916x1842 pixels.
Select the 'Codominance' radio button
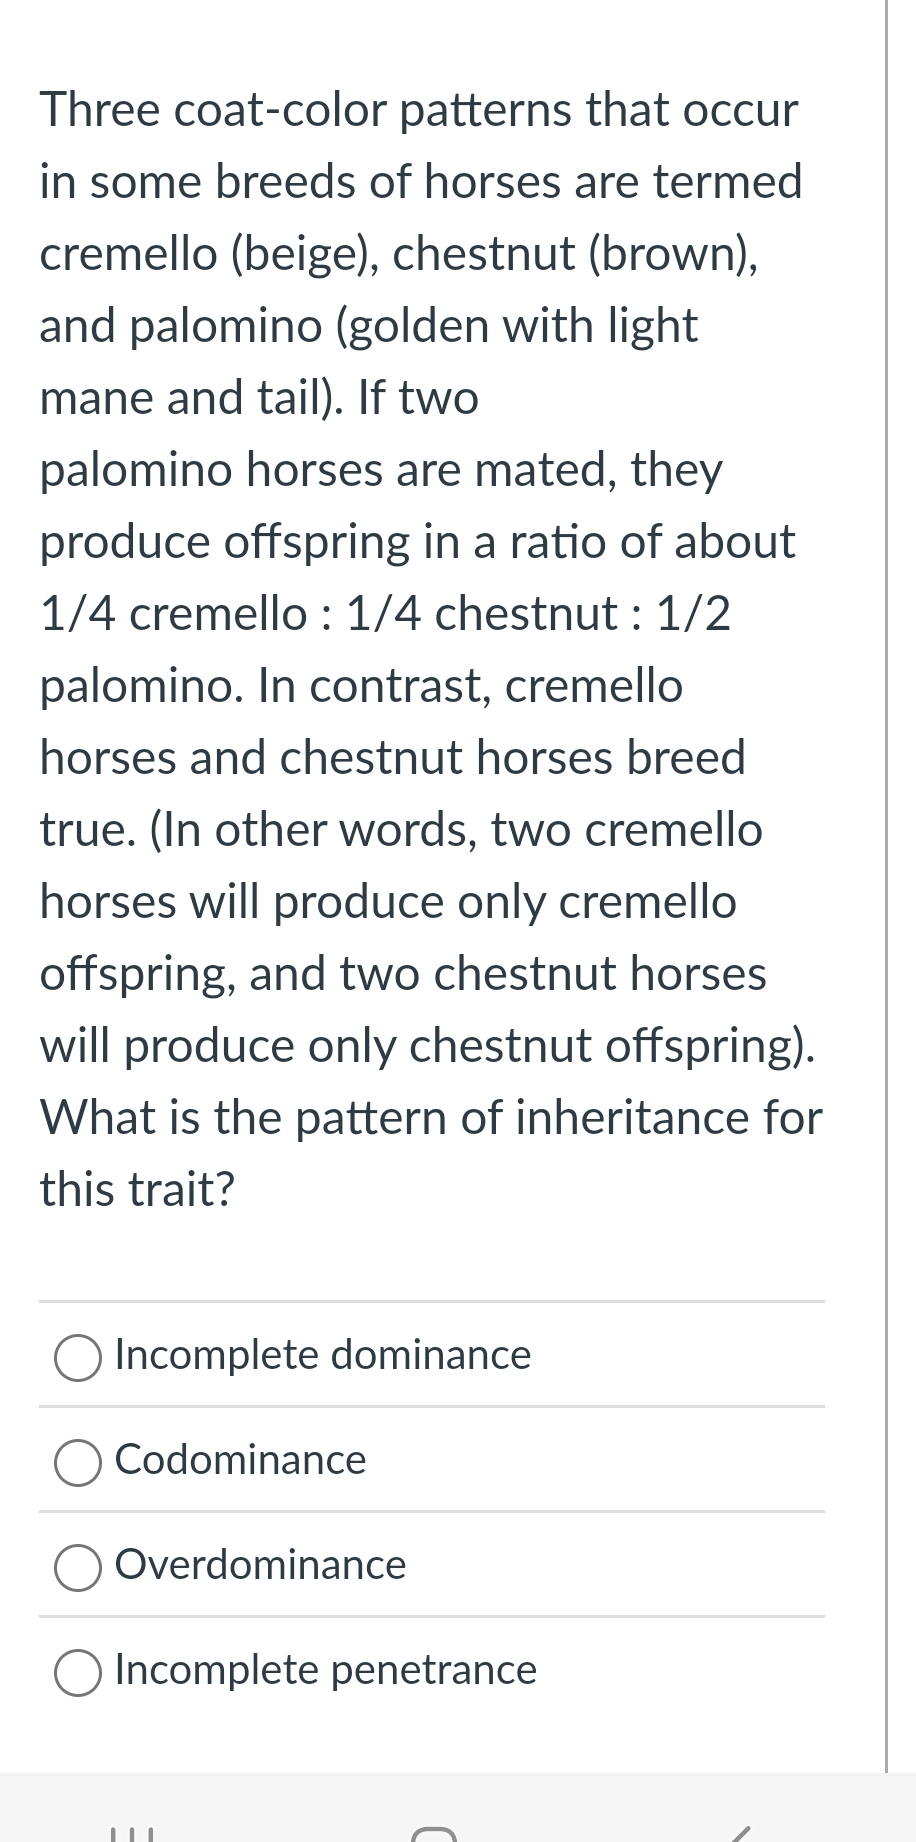pos(78,1463)
